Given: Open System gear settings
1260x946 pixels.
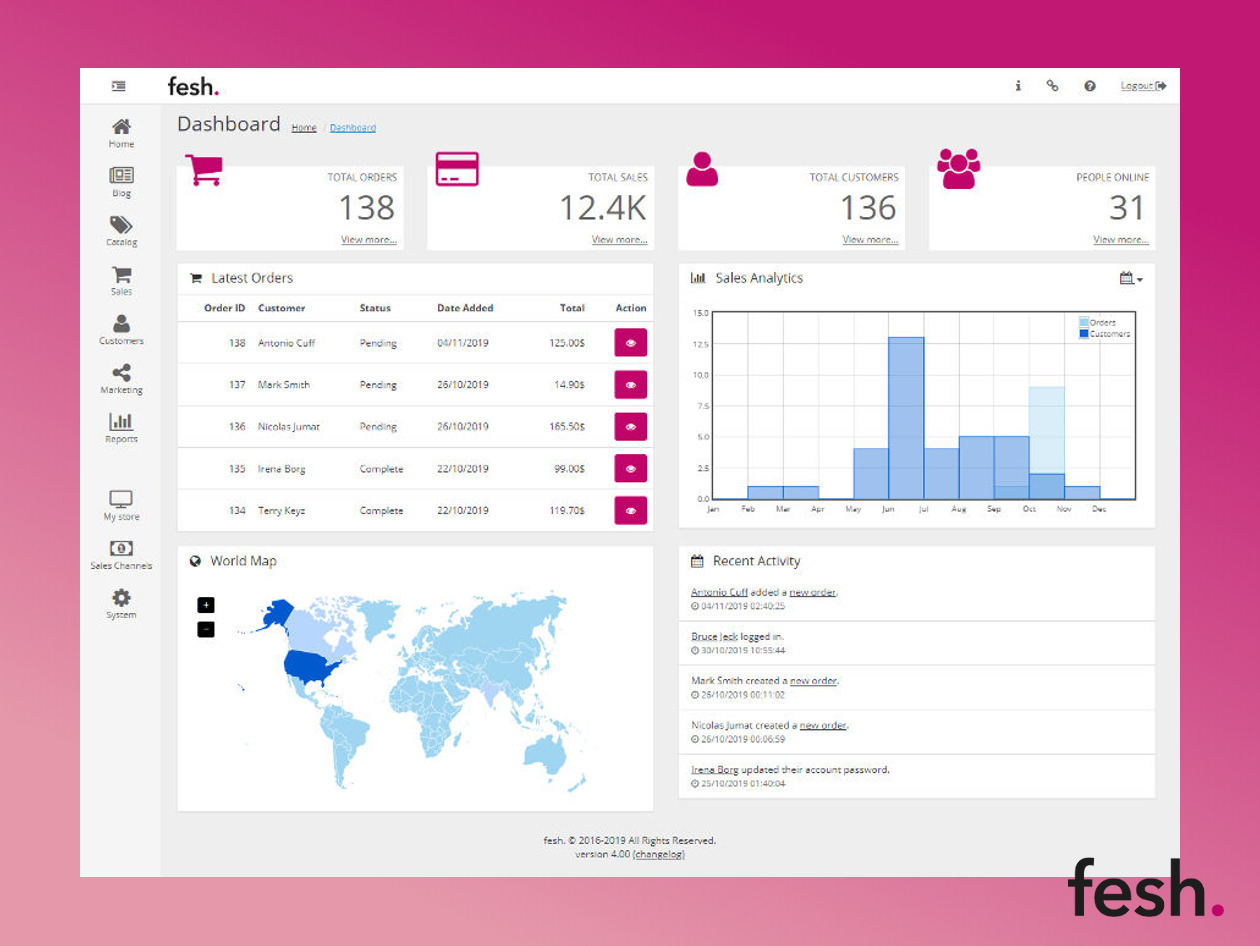Looking at the screenshot, I should pos(121,598).
